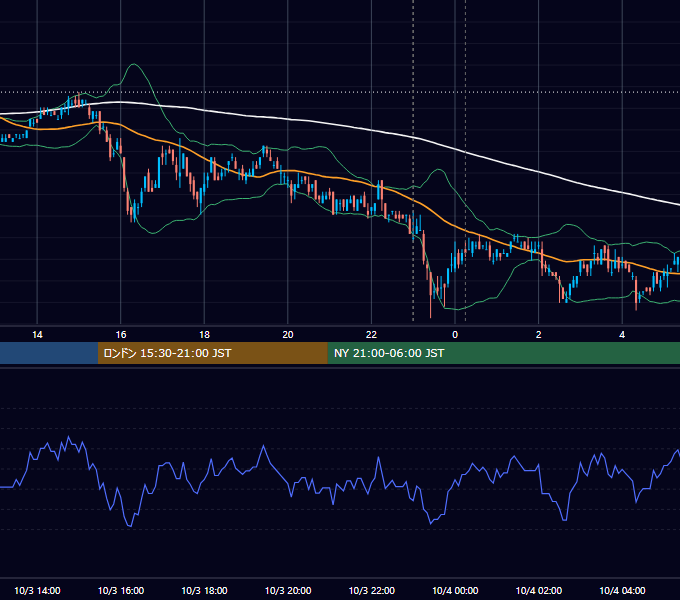680x600 pixels.
Task: Click the London session bar 15:30-21:00 JST
Action: coord(212,353)
